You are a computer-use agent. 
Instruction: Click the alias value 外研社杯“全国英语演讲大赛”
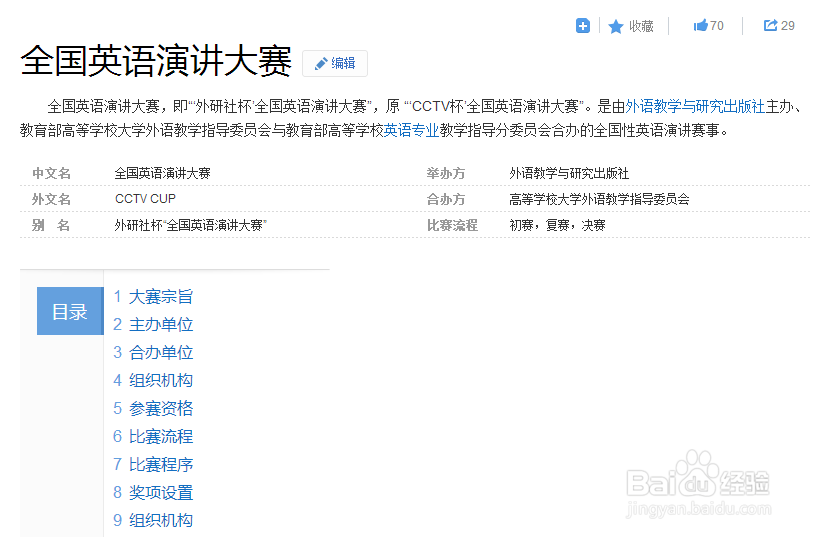pos(191,225)
